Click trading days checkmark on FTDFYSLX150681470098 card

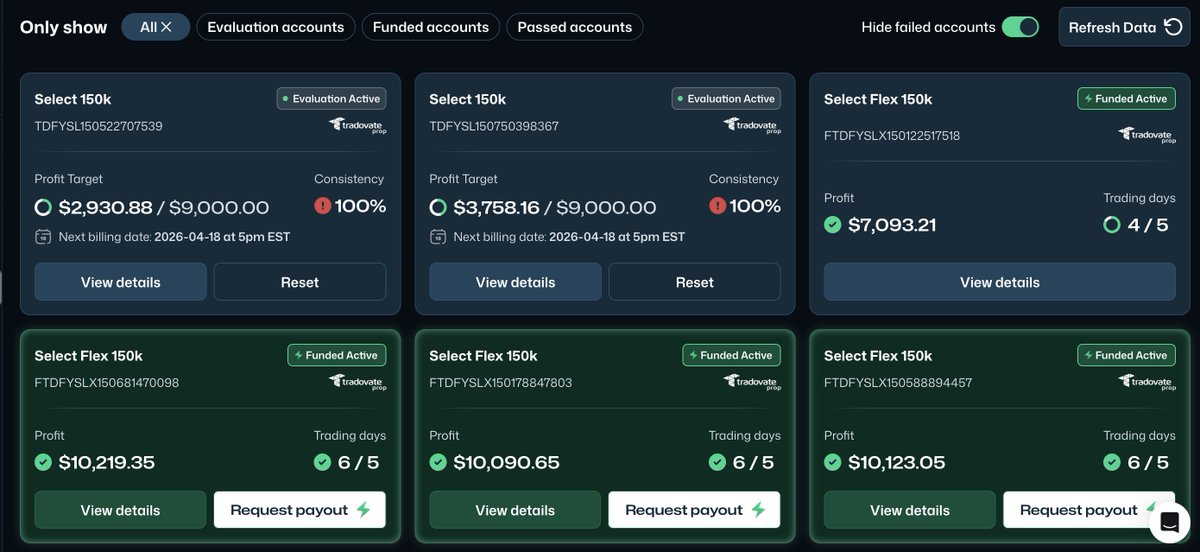pyautogui.click(x=323, y=463)
